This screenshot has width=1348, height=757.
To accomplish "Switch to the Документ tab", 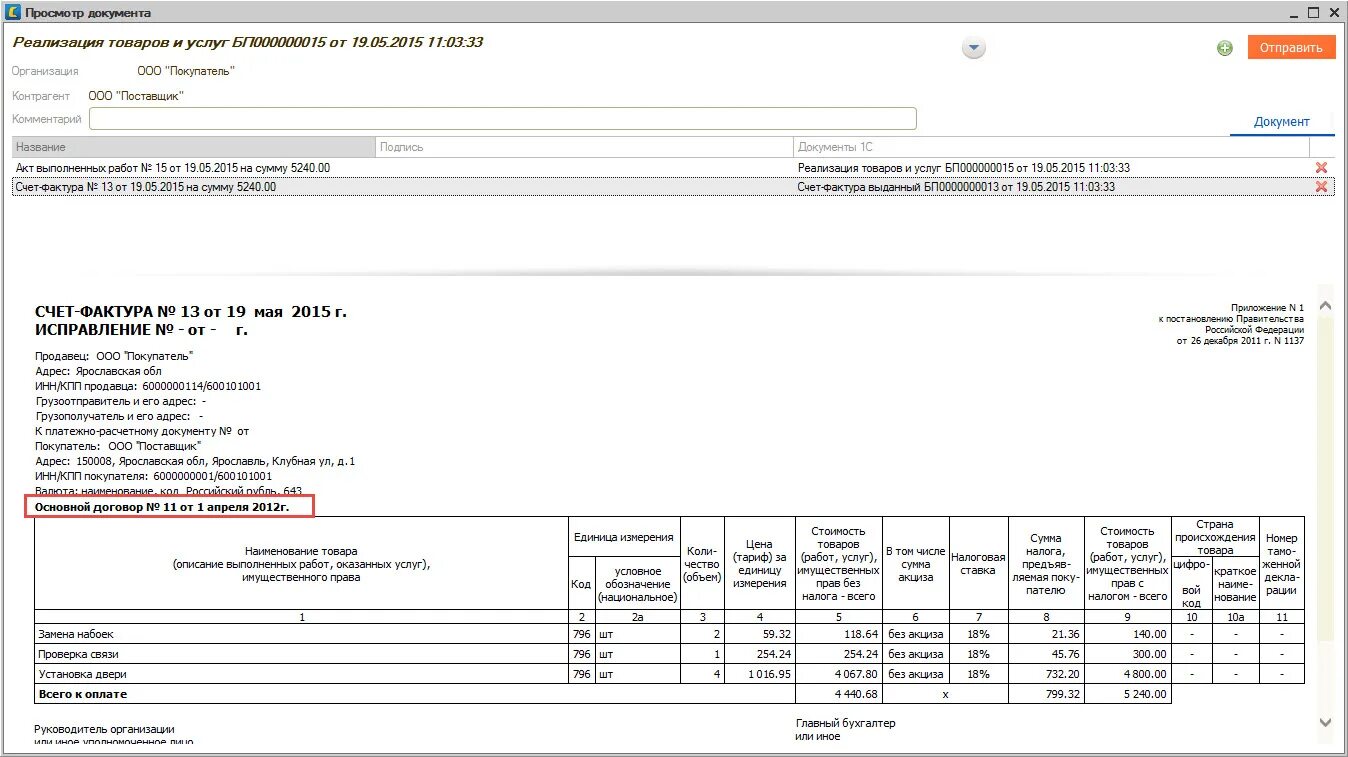I will (1281, 122).
